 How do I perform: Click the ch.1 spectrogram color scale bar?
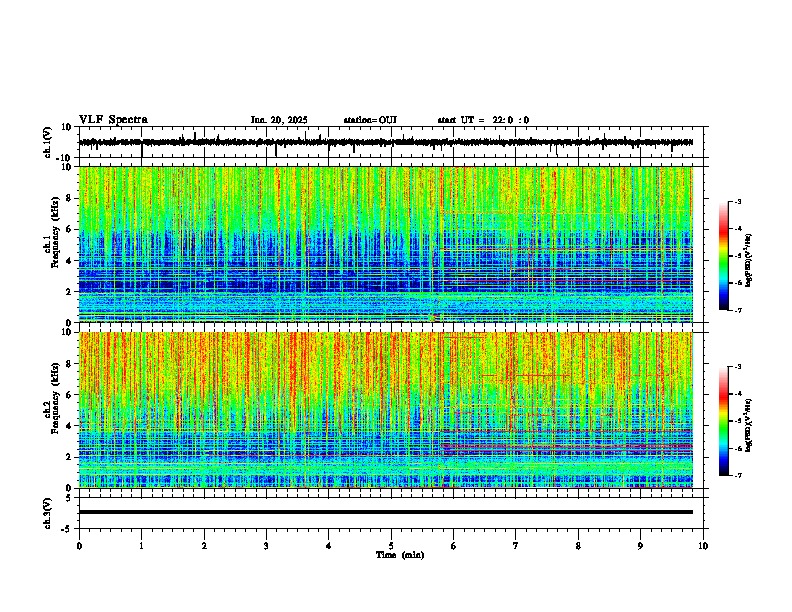723,256
